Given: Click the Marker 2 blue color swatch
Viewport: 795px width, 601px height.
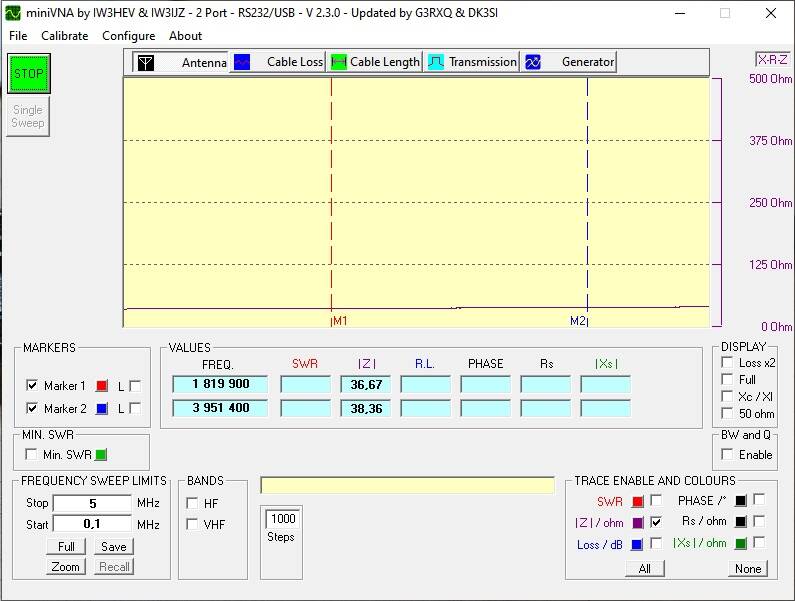Looking at the screenshot, I should click(102, 408).
